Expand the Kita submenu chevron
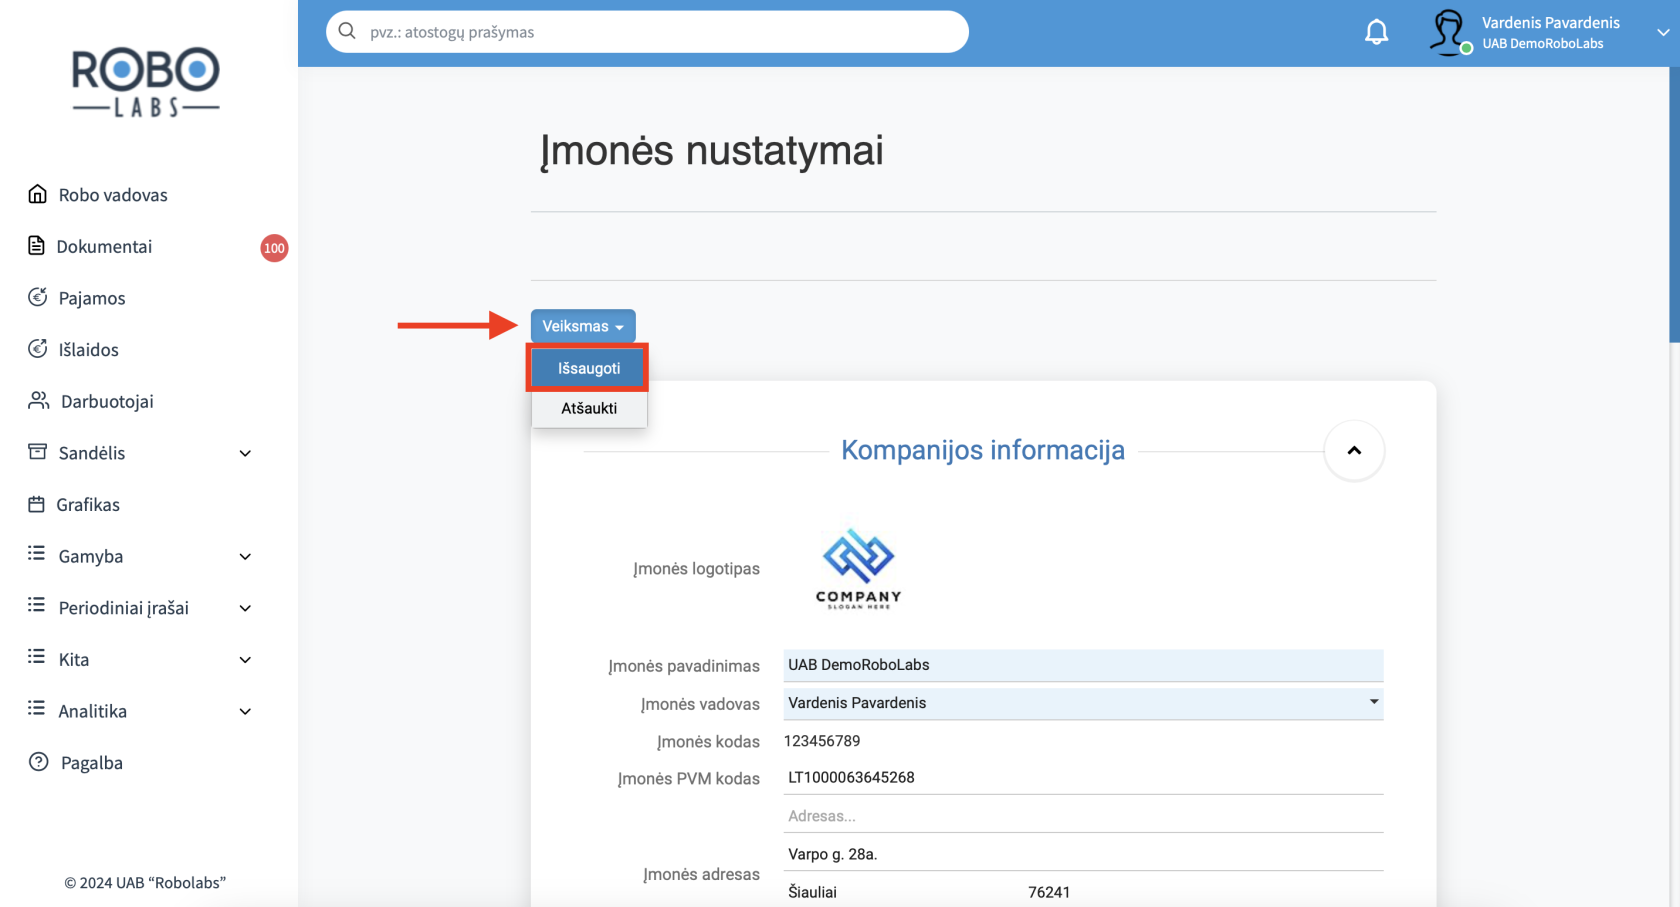Screen dimensions: 1680x907 point(245,659)
